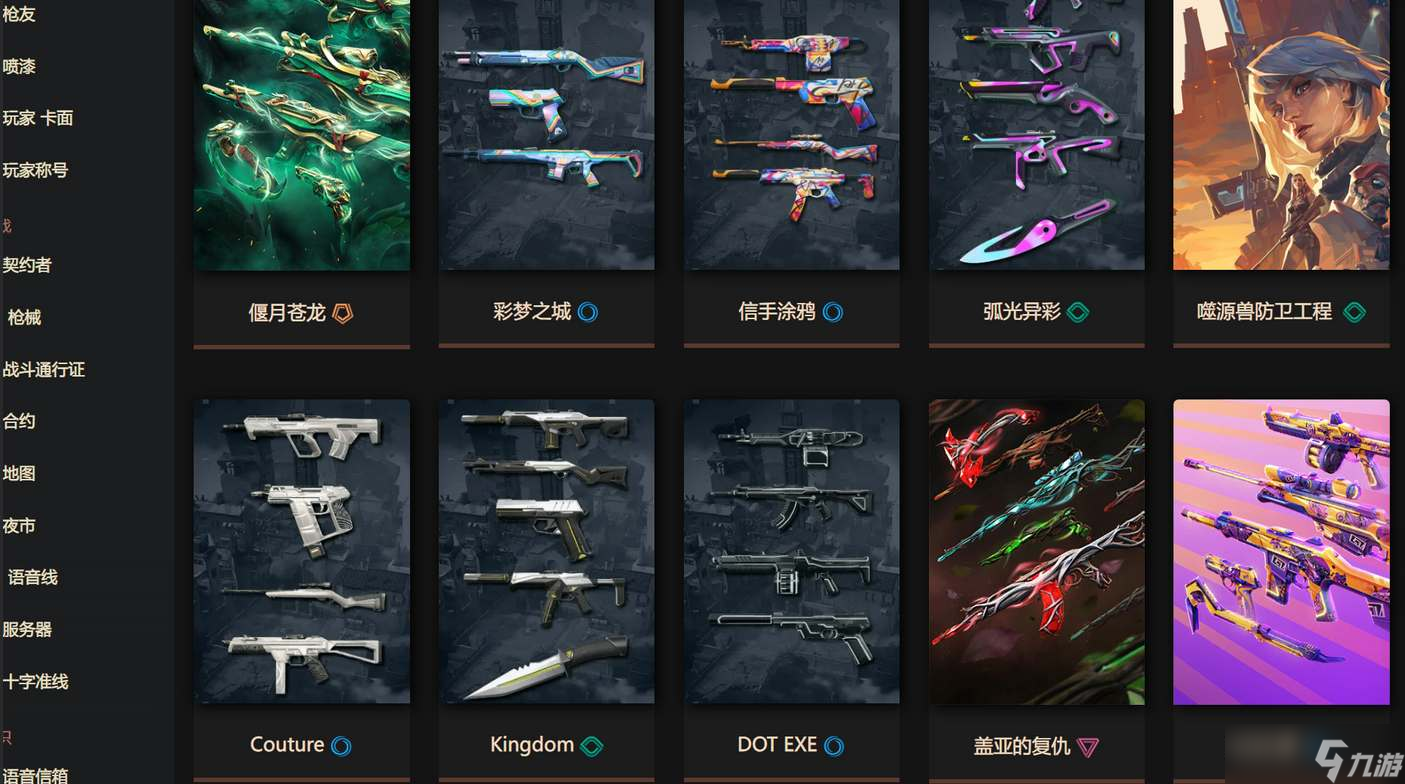Click the blue circle icon beside DOT EXE
This screenshot has height=784, width=1405.
click(x=833, y=745)
